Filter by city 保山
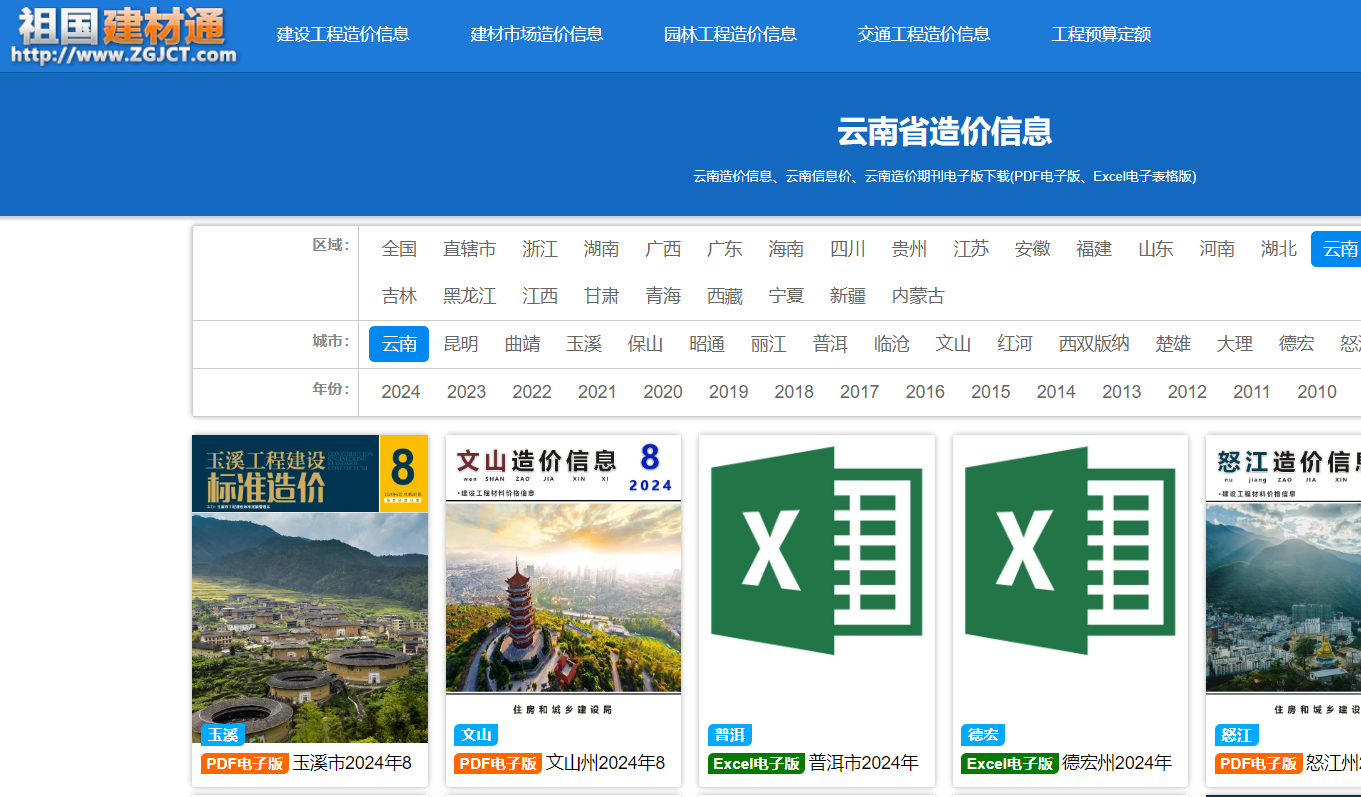1361x797 pixels. [645, 344]
